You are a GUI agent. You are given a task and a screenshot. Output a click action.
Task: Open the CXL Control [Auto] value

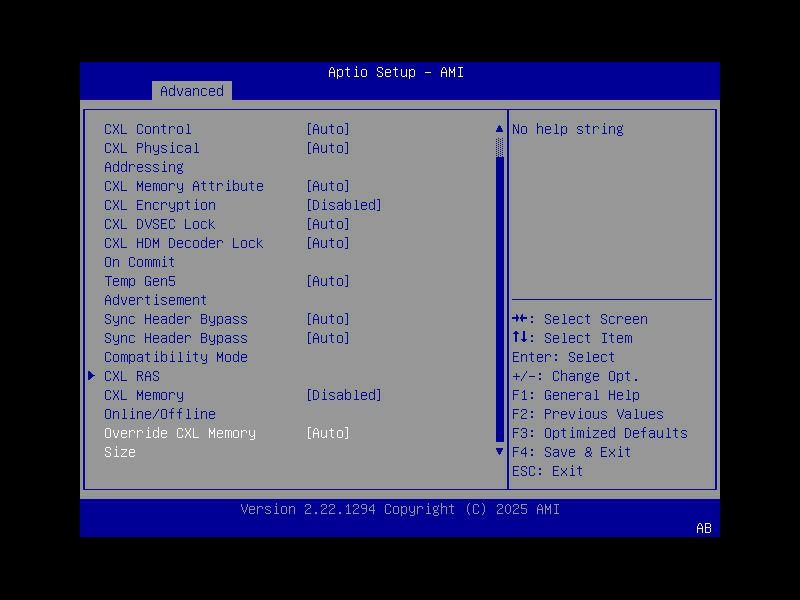click(x=328, y=129)
